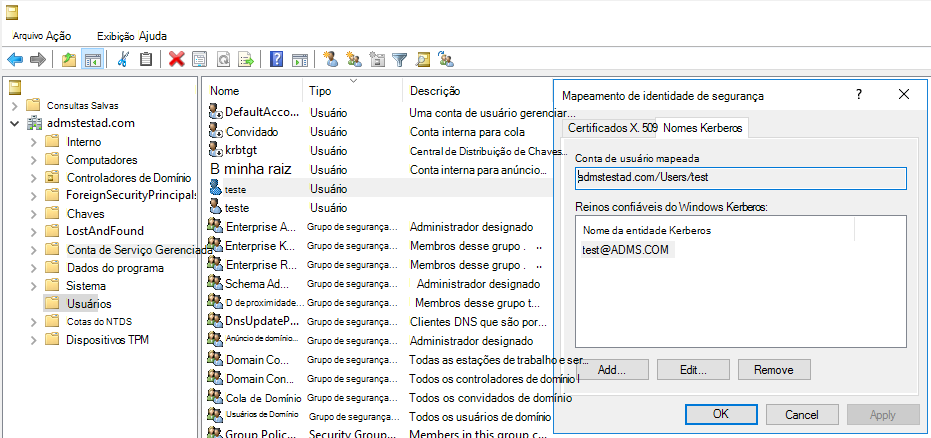Select the Usuários folder in the tree
The image size is (931, 438).
(88, 304)
